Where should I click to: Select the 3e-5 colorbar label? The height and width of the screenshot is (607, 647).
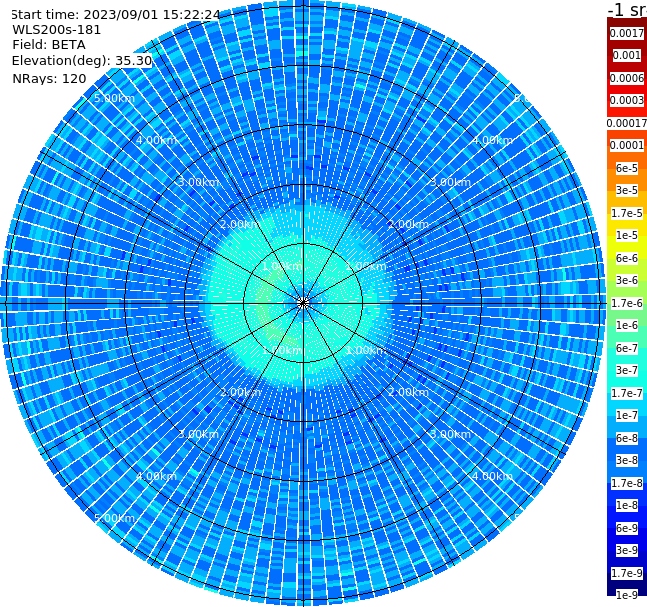pyautogui.click(x=627, y=190)
